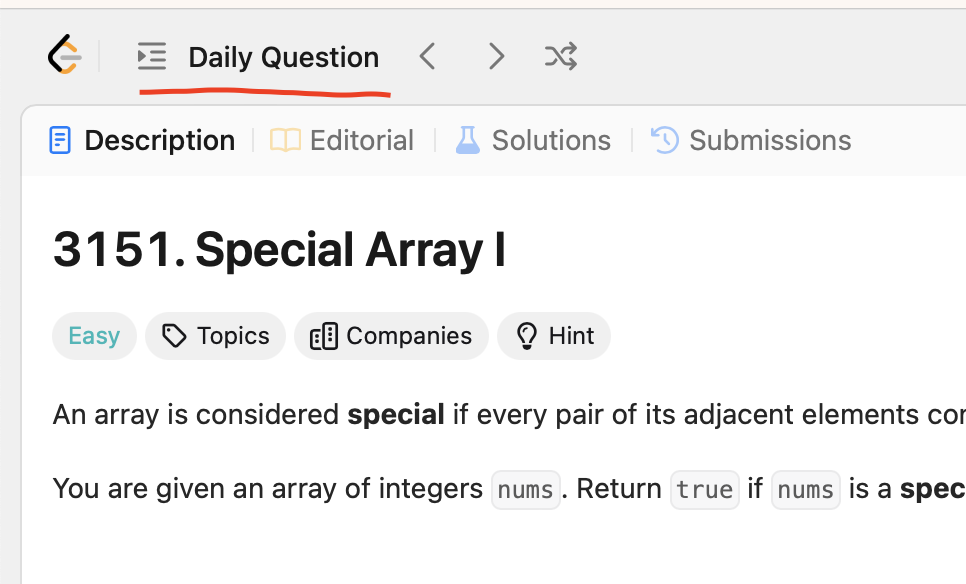Expand the Topics tag button
This screenshot has width=966, height=584.
click(216, 336)
